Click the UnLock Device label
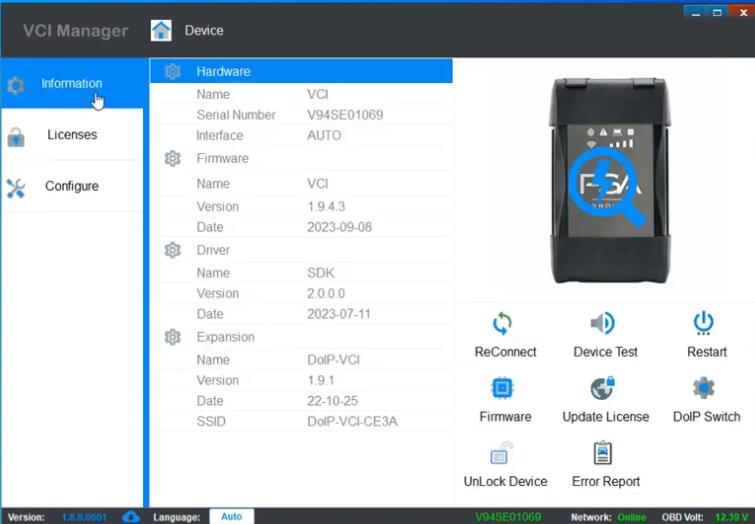 click(x=505, y=482)
